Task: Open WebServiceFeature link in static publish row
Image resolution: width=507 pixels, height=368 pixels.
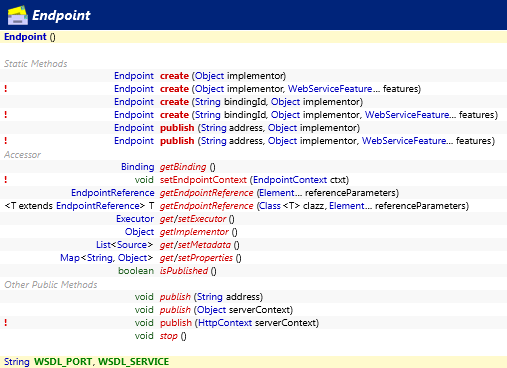Action: [x=404, y=141]
